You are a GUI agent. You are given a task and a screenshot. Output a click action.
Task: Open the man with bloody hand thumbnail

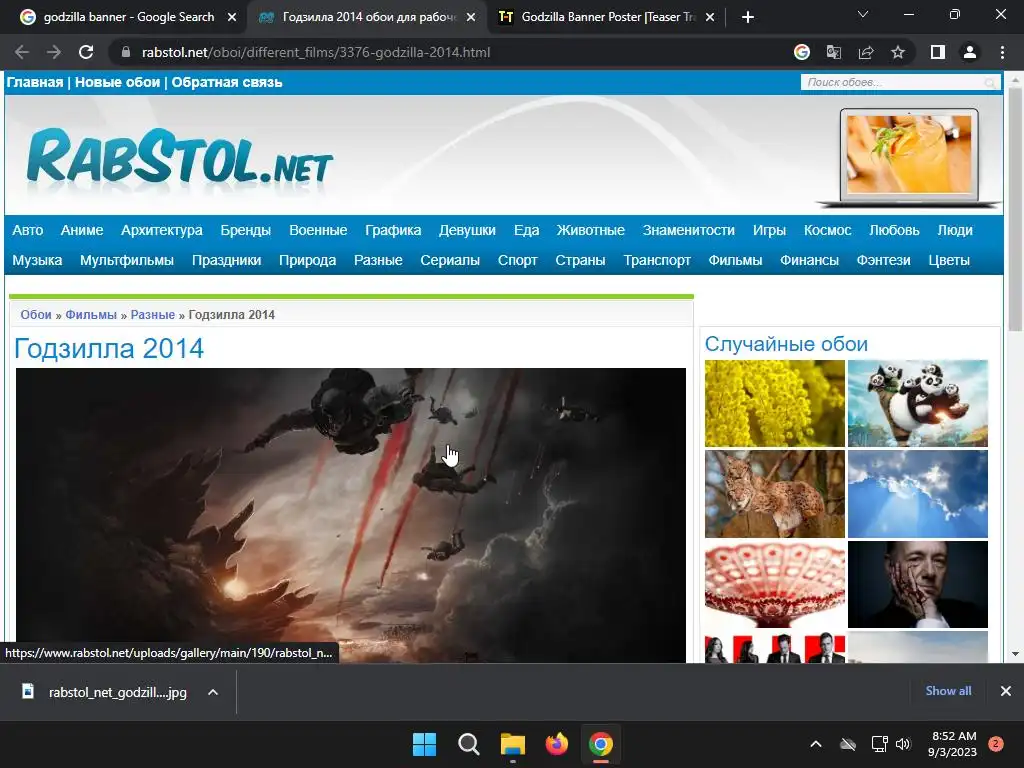click(x=918, y=584)
